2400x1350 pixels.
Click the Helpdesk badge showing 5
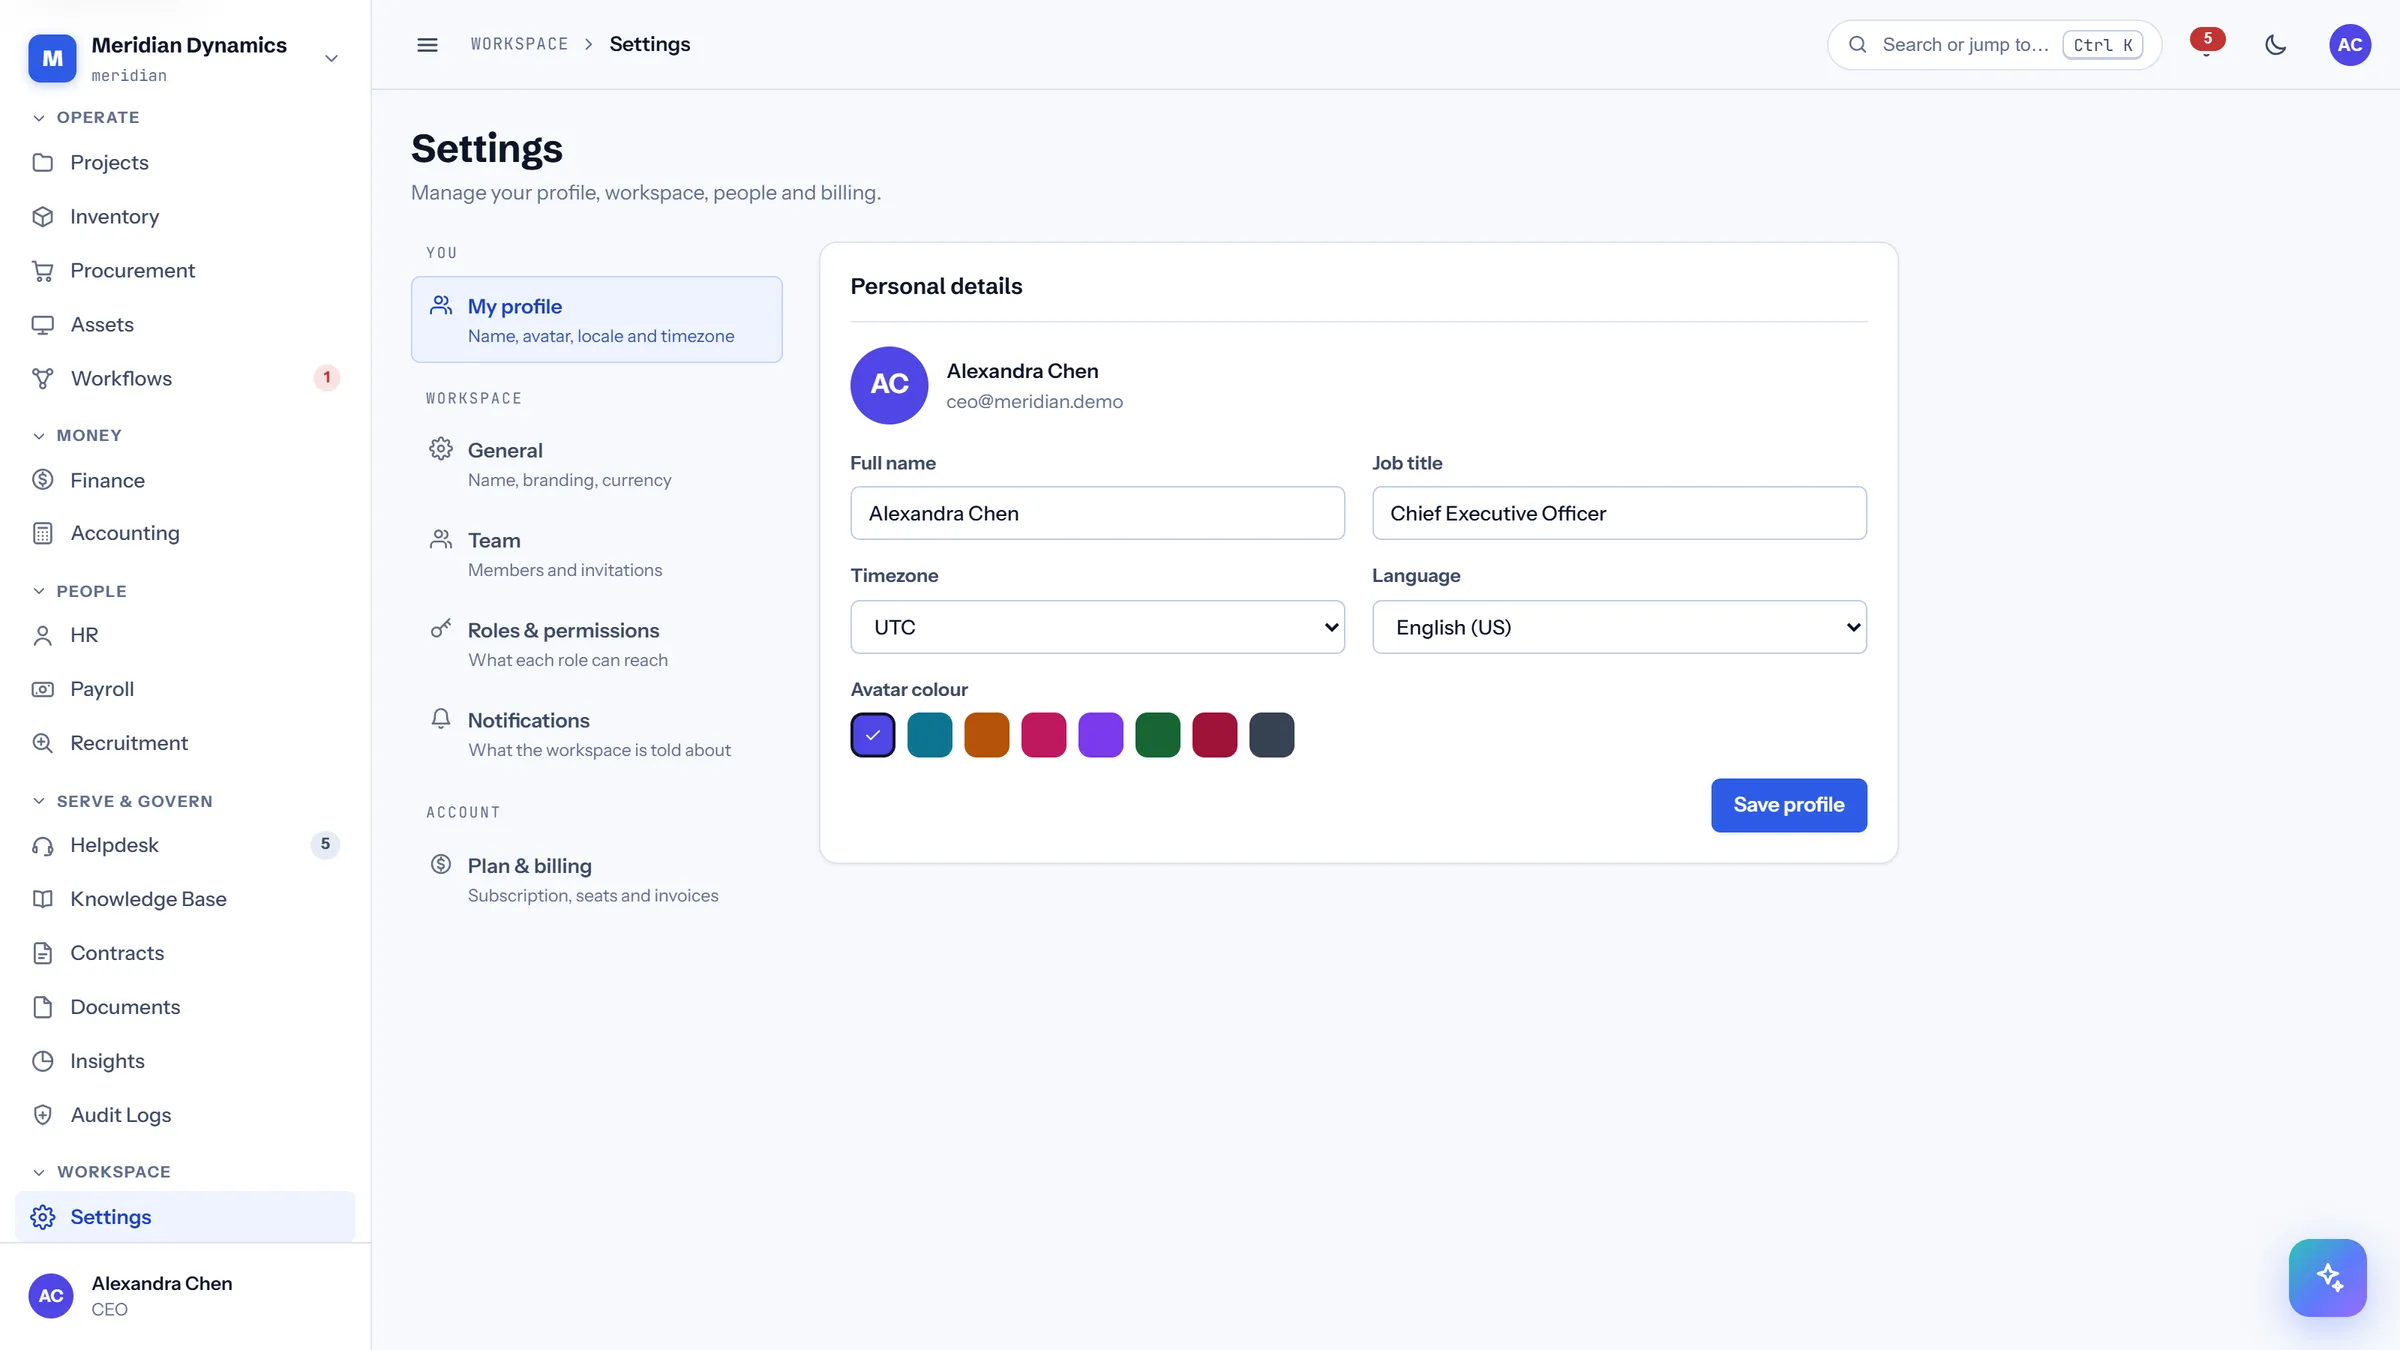(x=325, y=845)
